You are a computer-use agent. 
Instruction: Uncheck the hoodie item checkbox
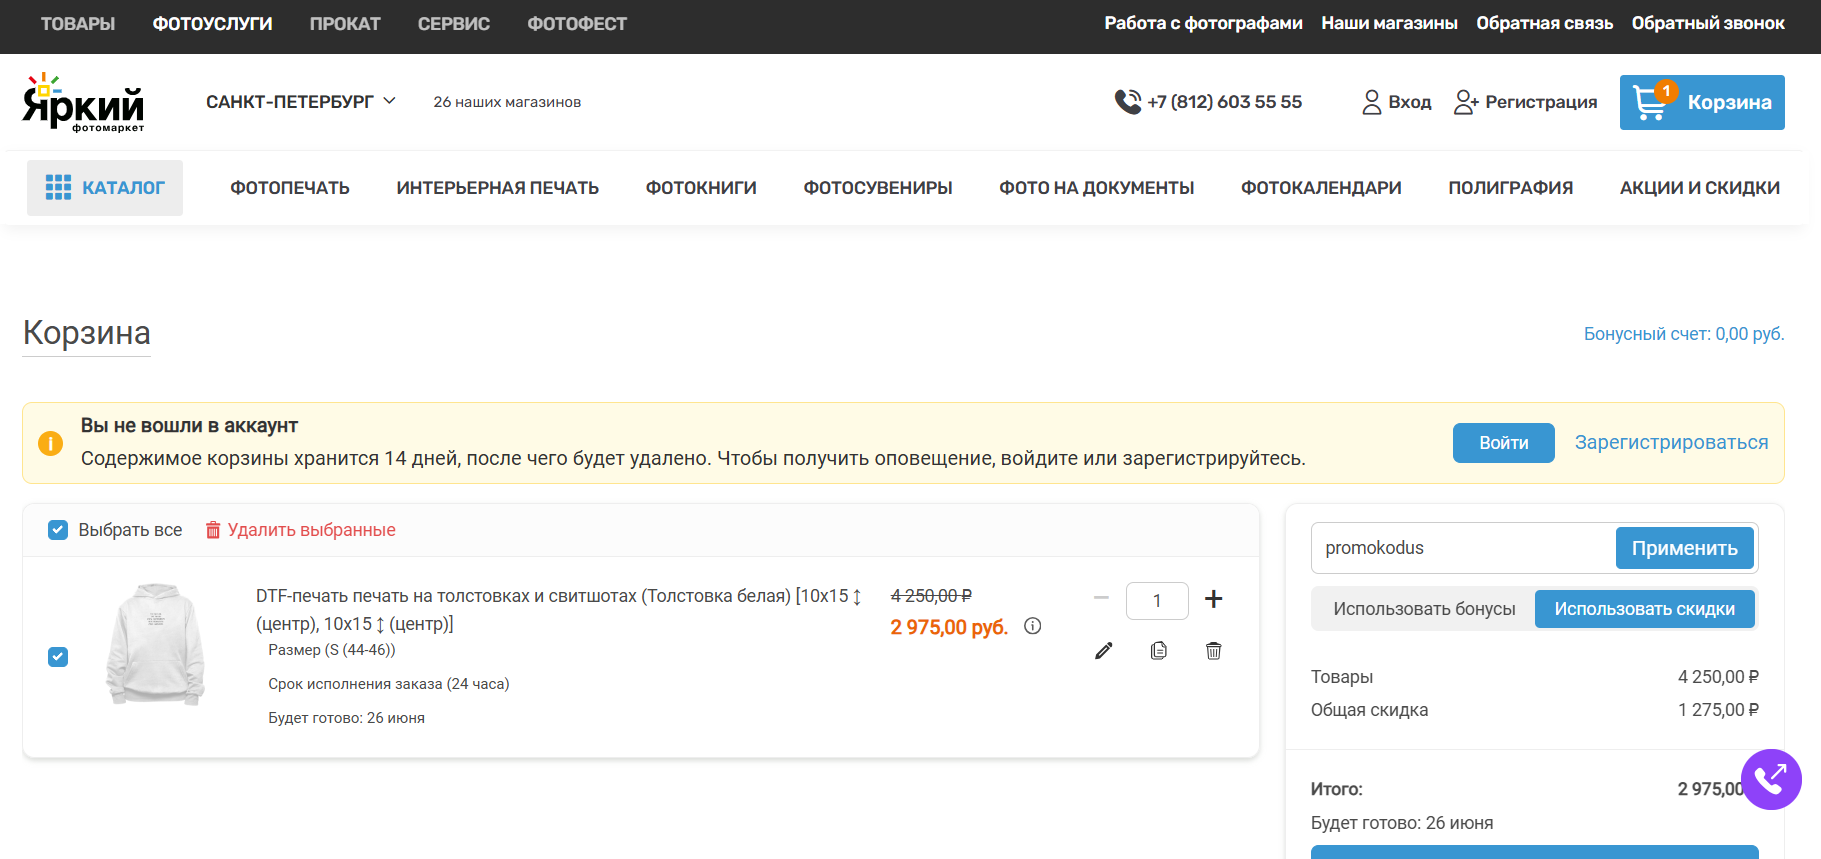tap(58, 657)
